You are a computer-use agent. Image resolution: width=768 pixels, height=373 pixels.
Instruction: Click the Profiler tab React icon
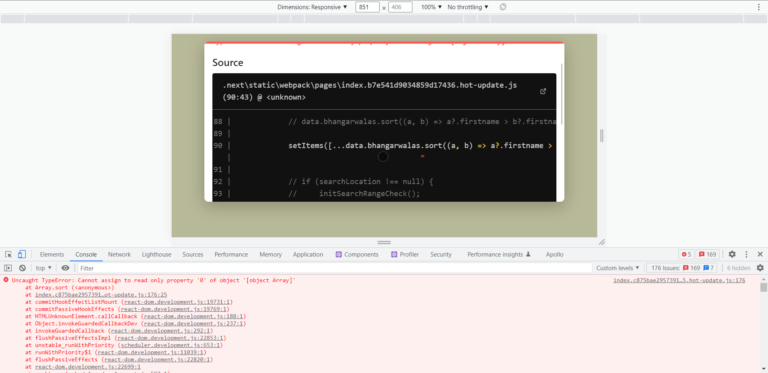[394, 255]
